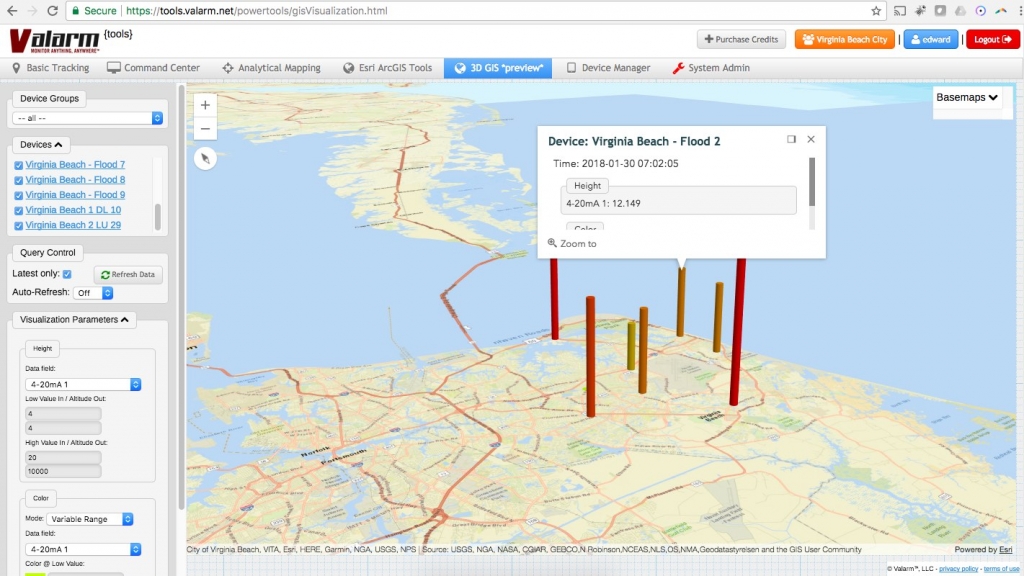Viewport: 1024px width, 576px height.
Task: Click the left panel vertical scrollbar
Action: [182, 297]
